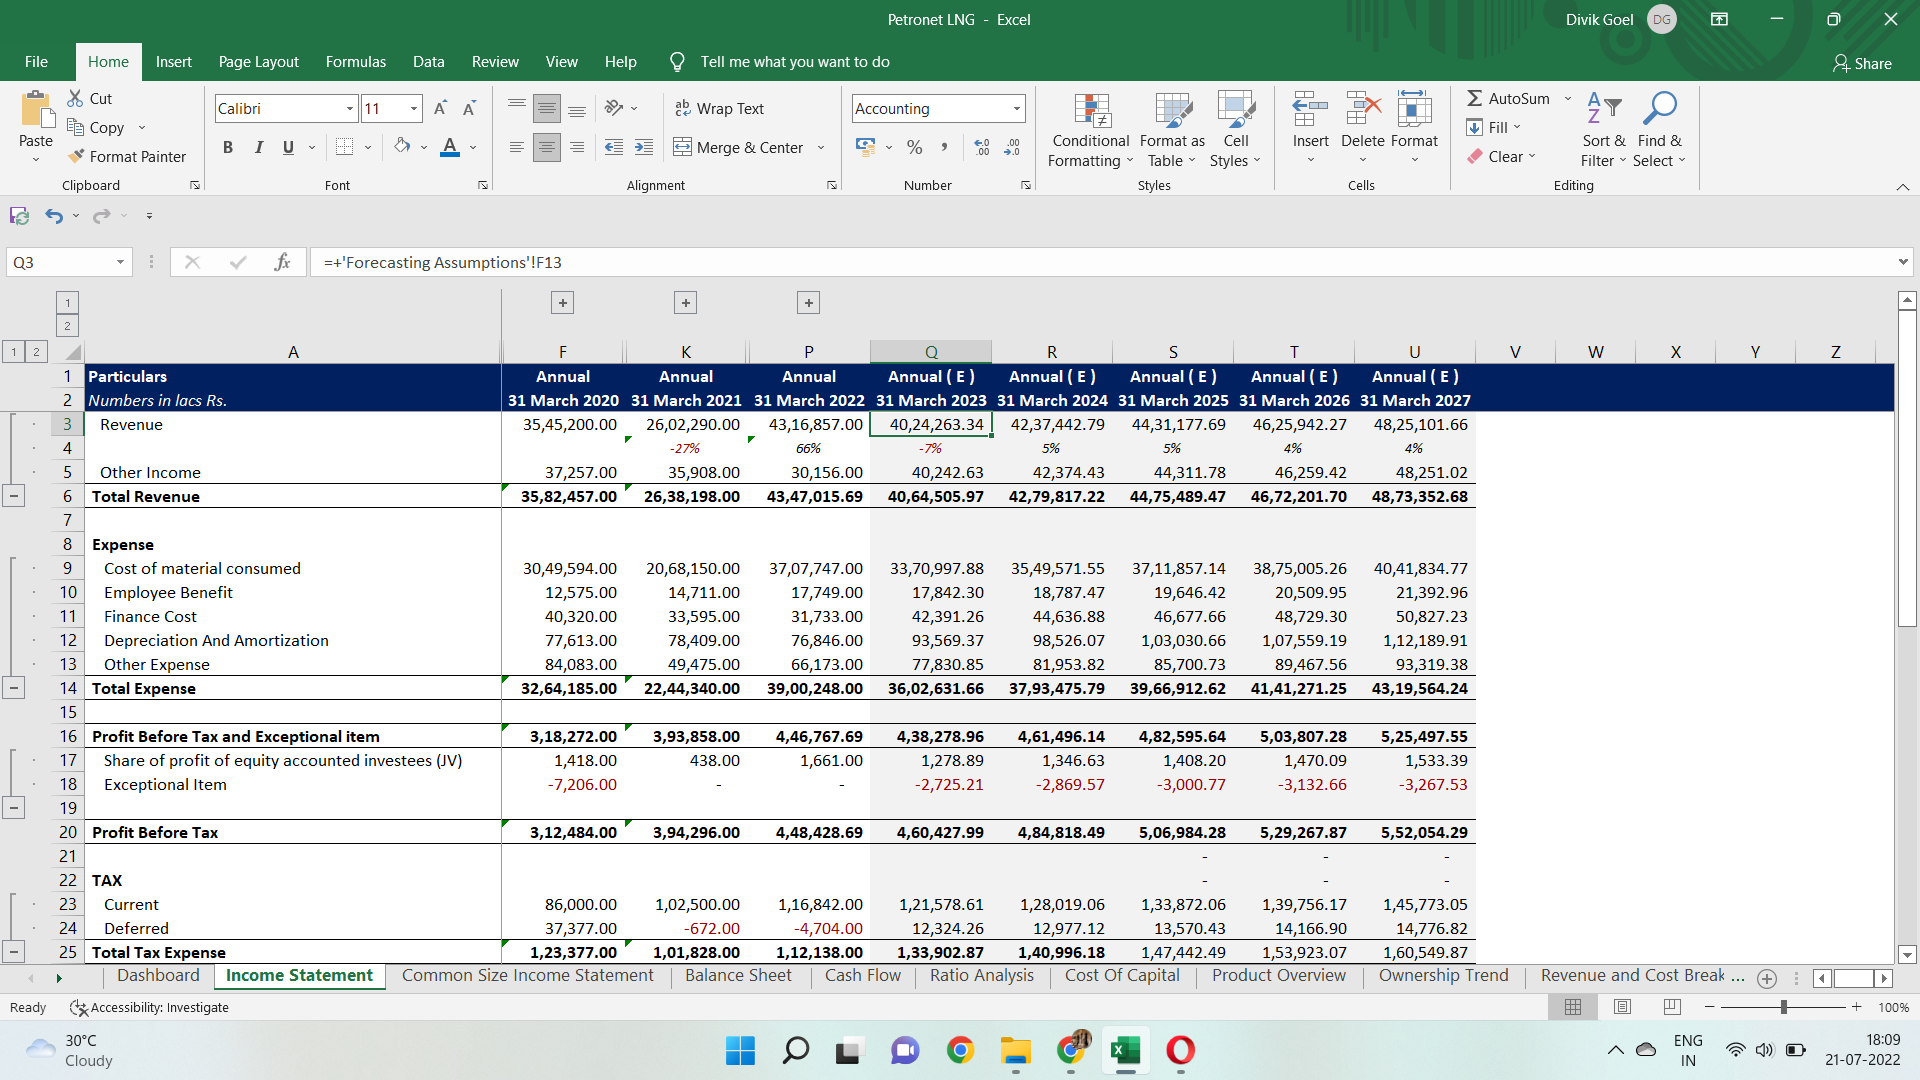
Task: Click the Insert Function fx icon
Action: tap(282, 262)
